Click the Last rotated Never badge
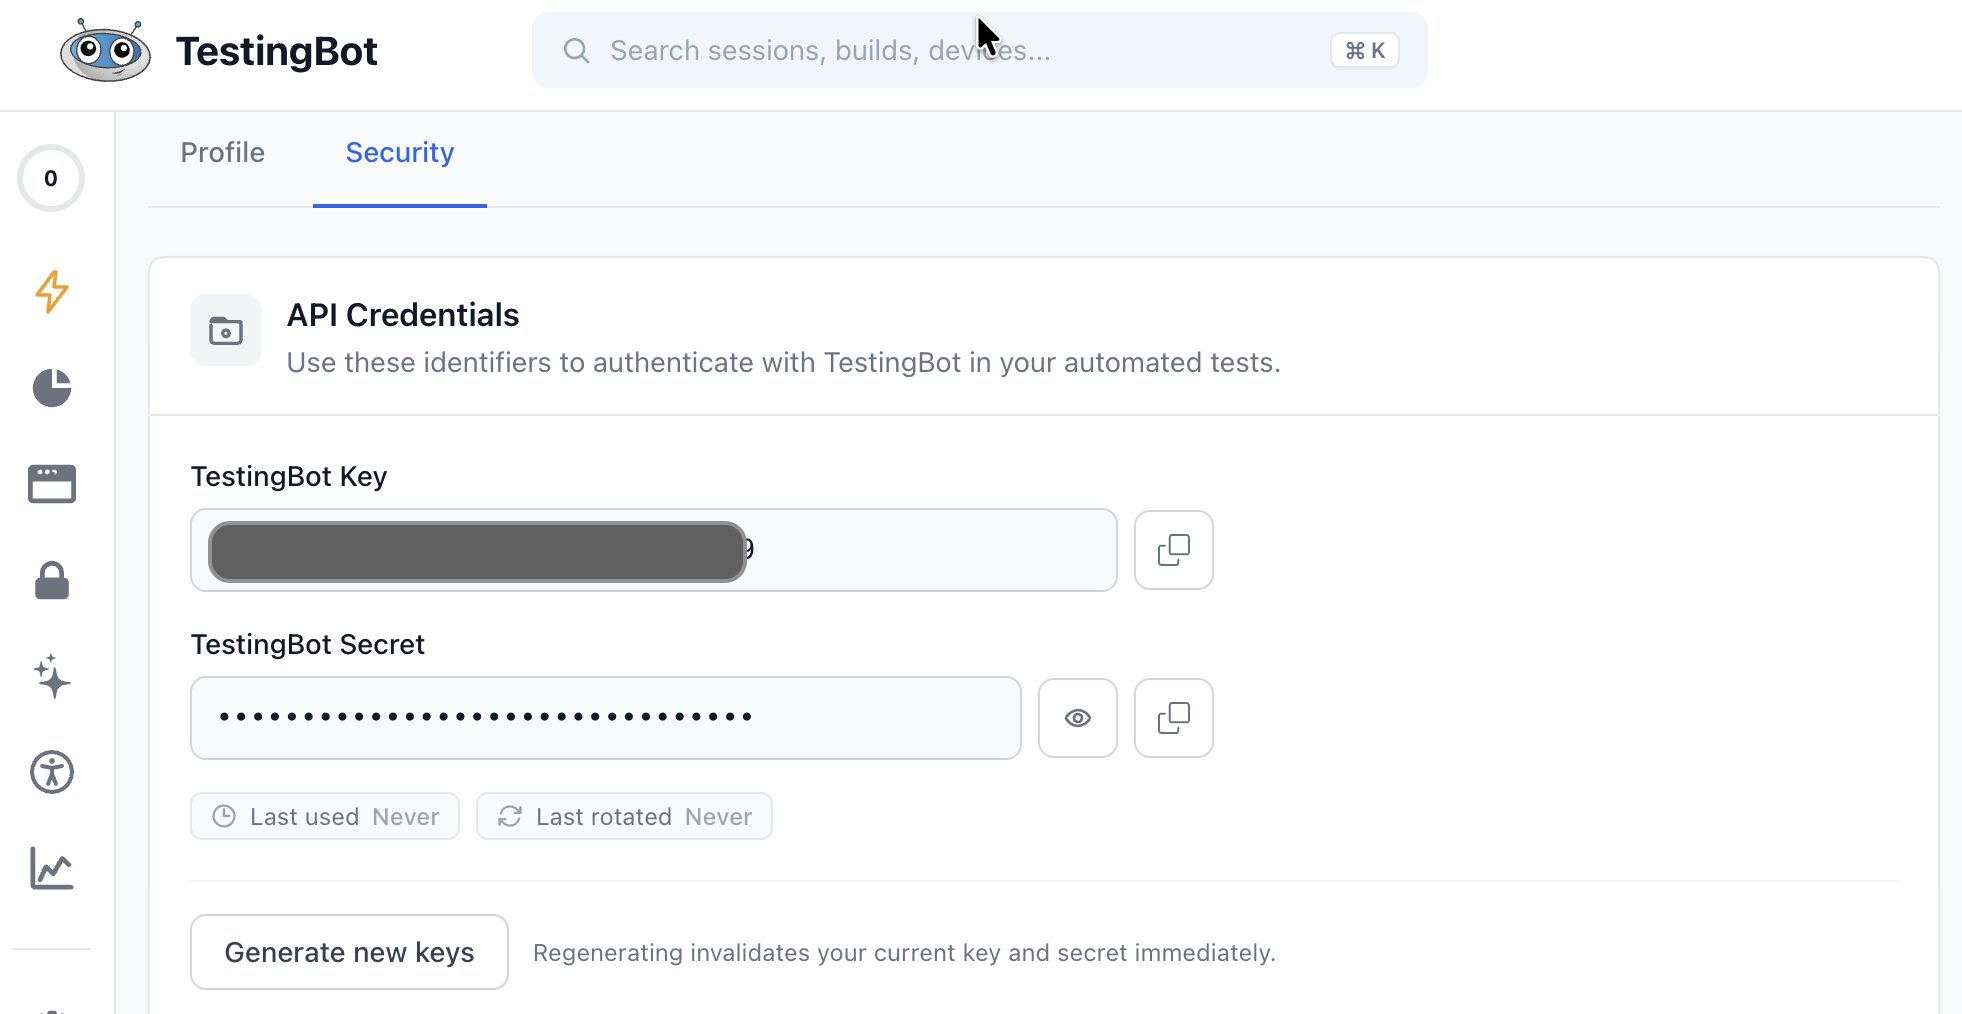 click(x=624, y=816)
